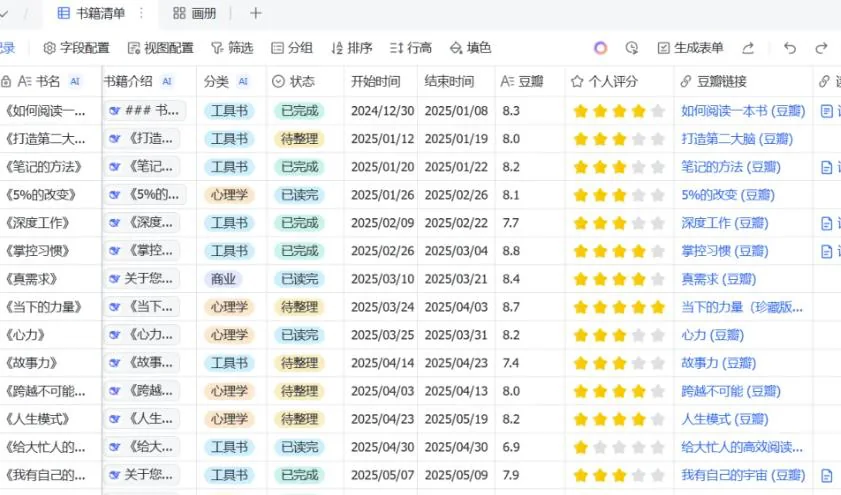Click 状态 tag 已完成 for 掌控习惯
Screen dimensions: 841x495
coord(299,251)
